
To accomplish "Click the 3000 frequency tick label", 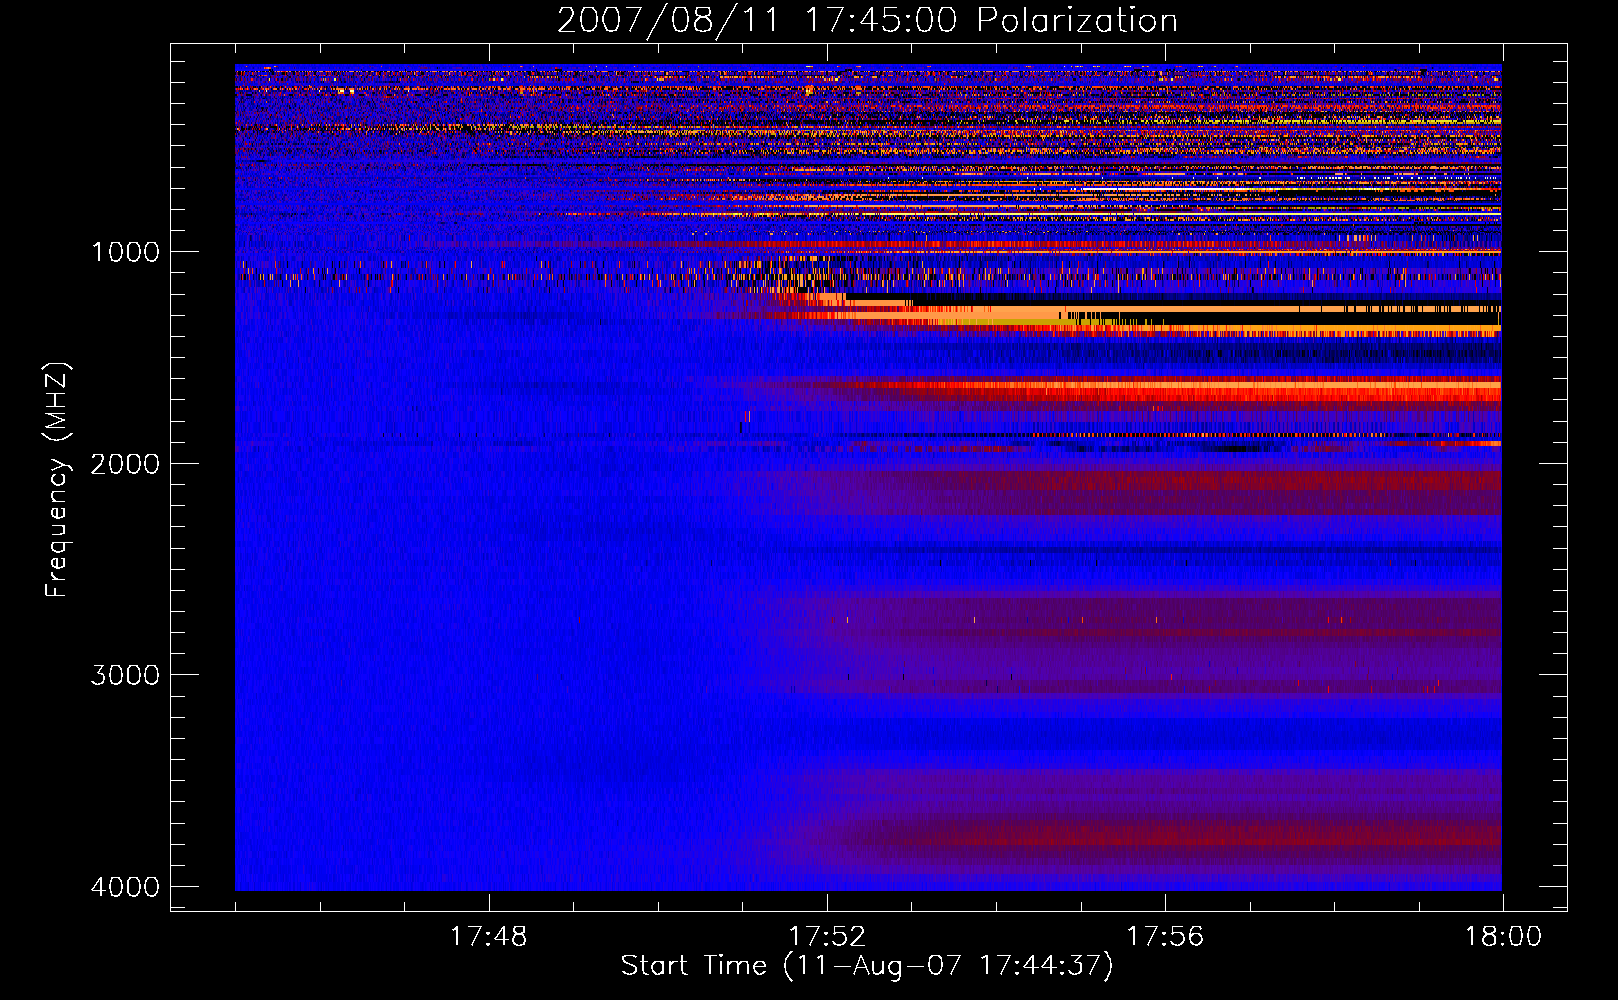I will coord(125,675).
